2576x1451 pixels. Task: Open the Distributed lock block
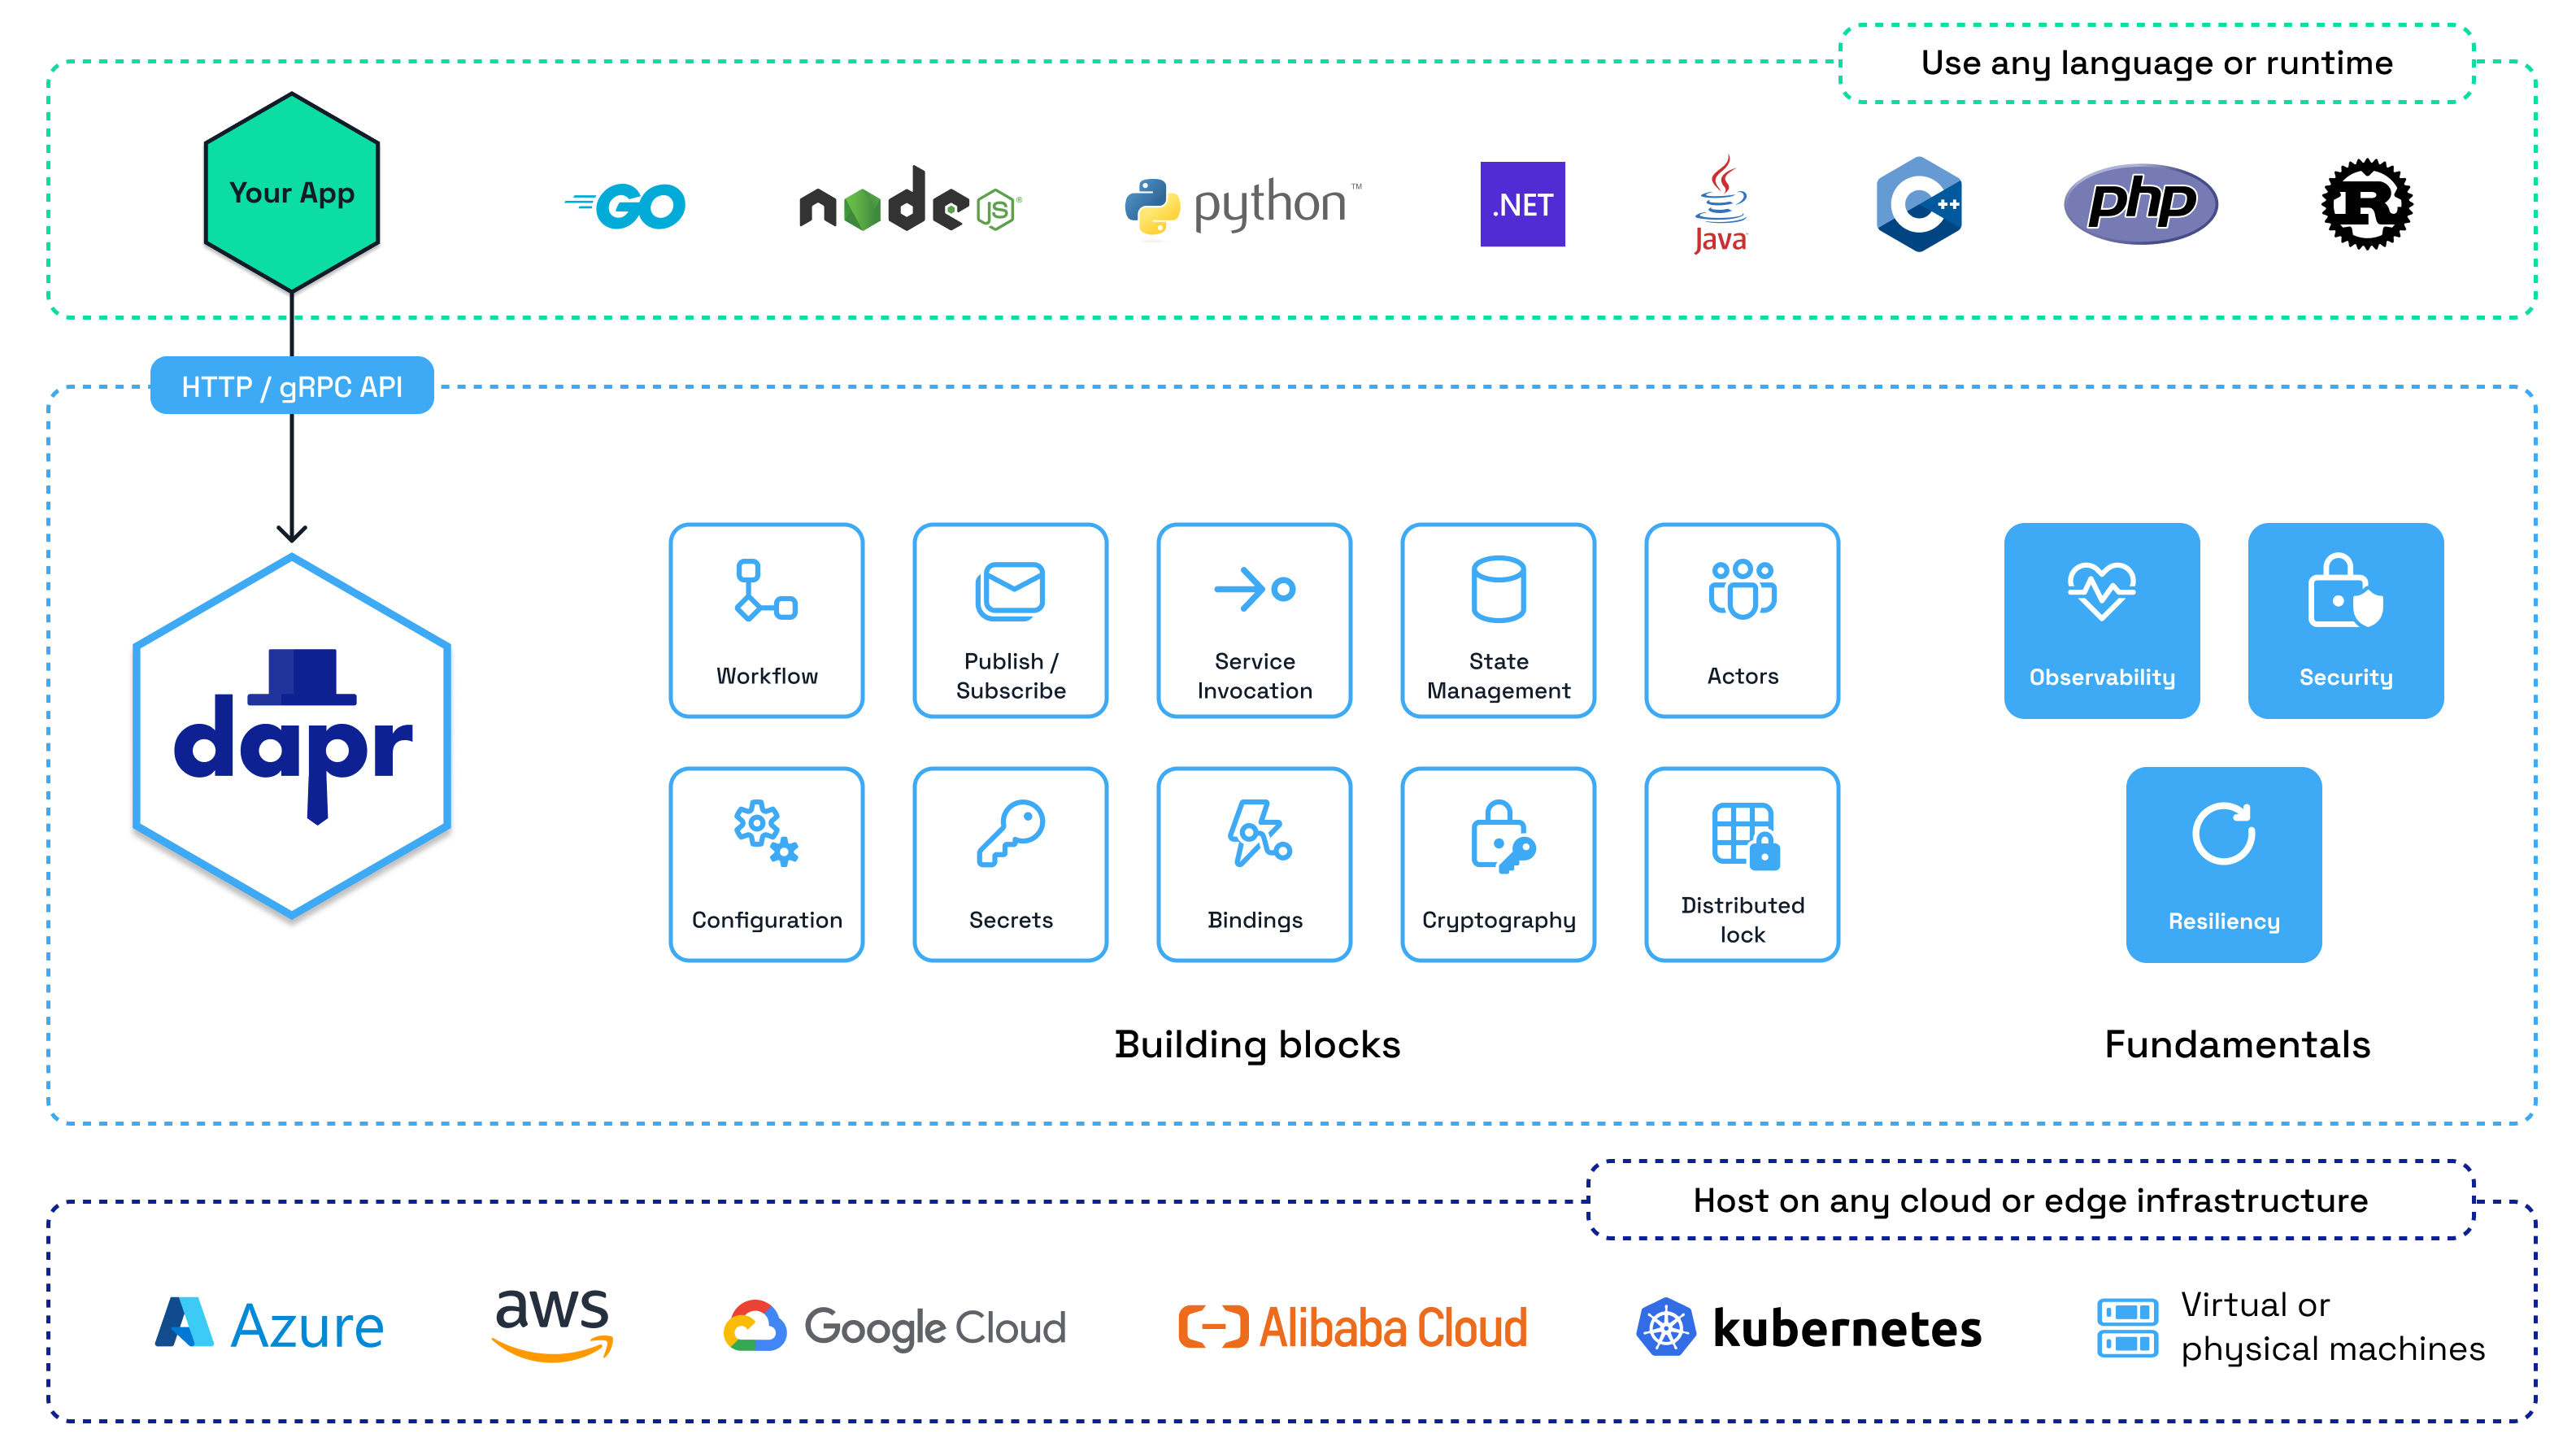tap(1742, 864)
